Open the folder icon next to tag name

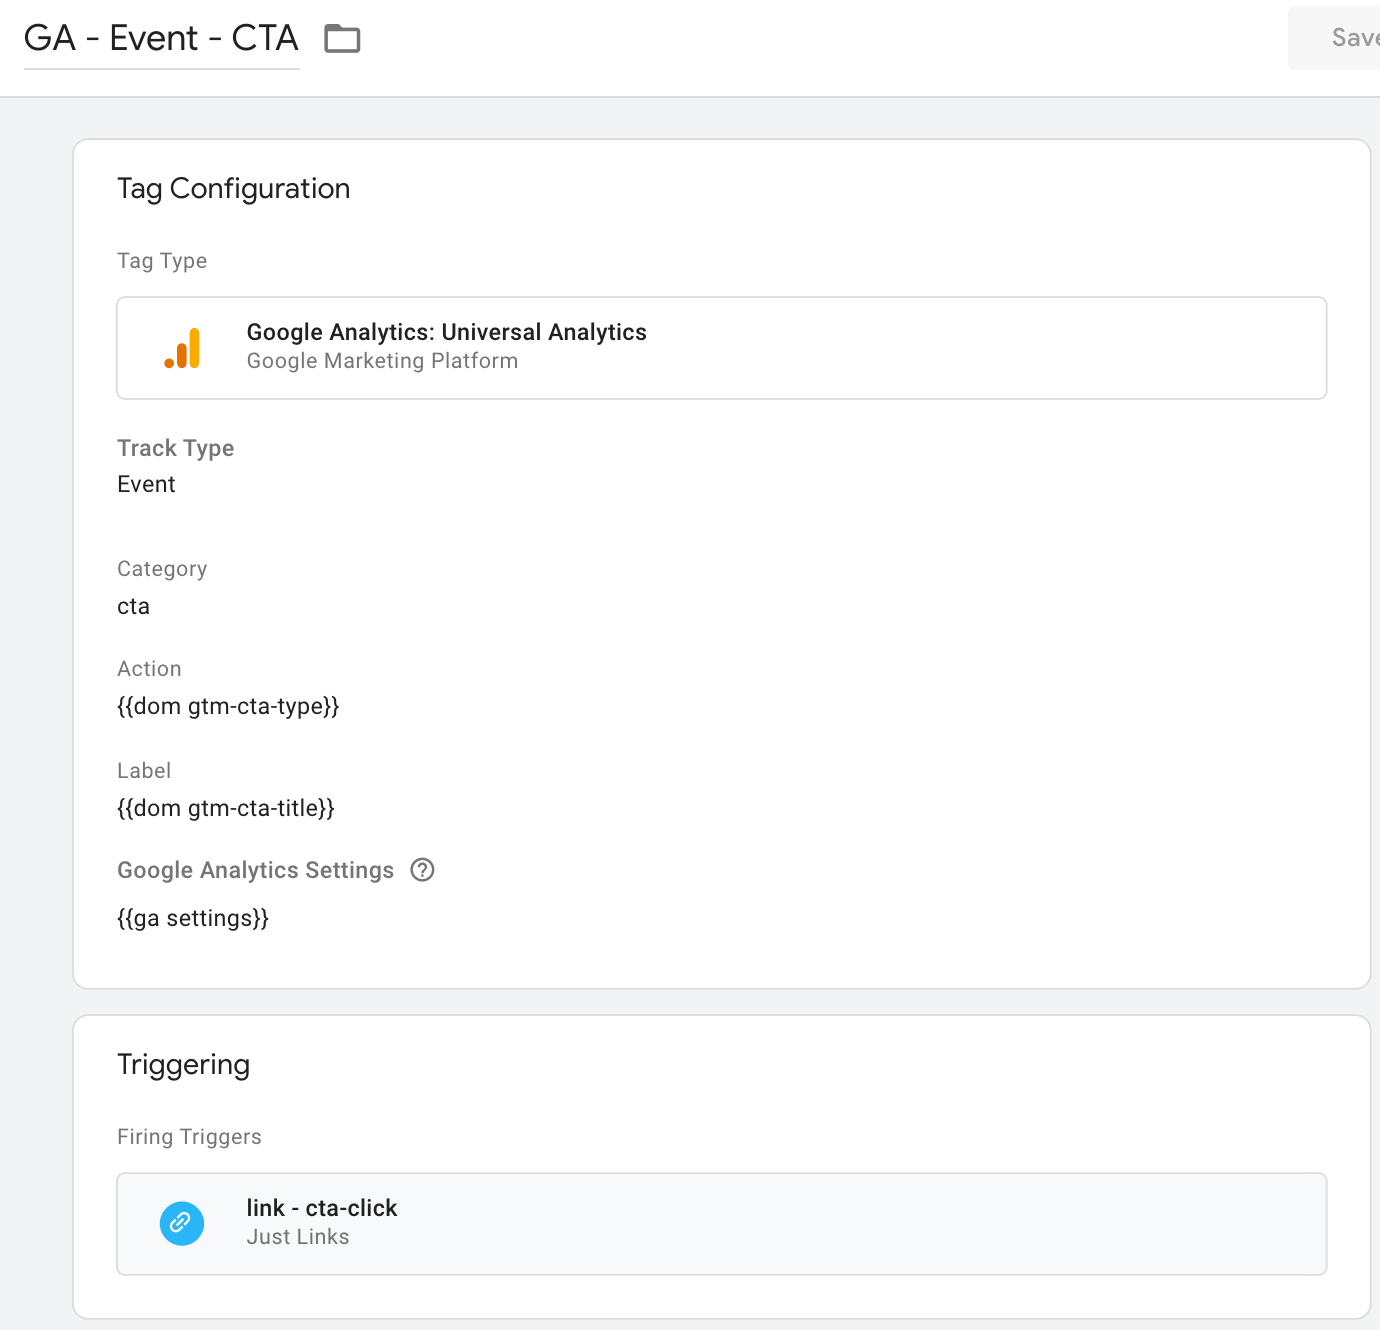coord(342,39)
